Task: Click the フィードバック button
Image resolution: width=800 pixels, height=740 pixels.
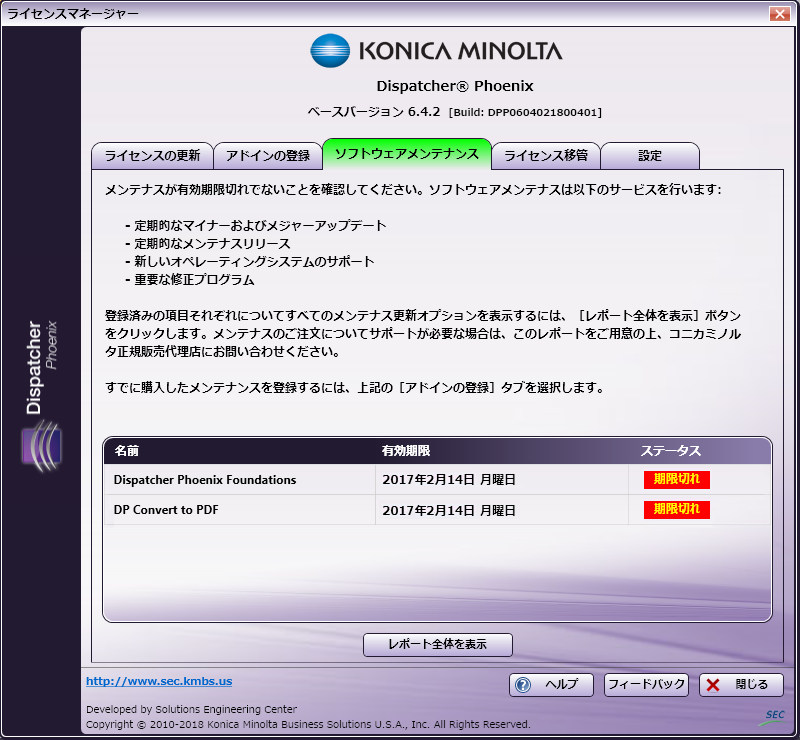Action: pyautogui.click(x=646, y=684)
